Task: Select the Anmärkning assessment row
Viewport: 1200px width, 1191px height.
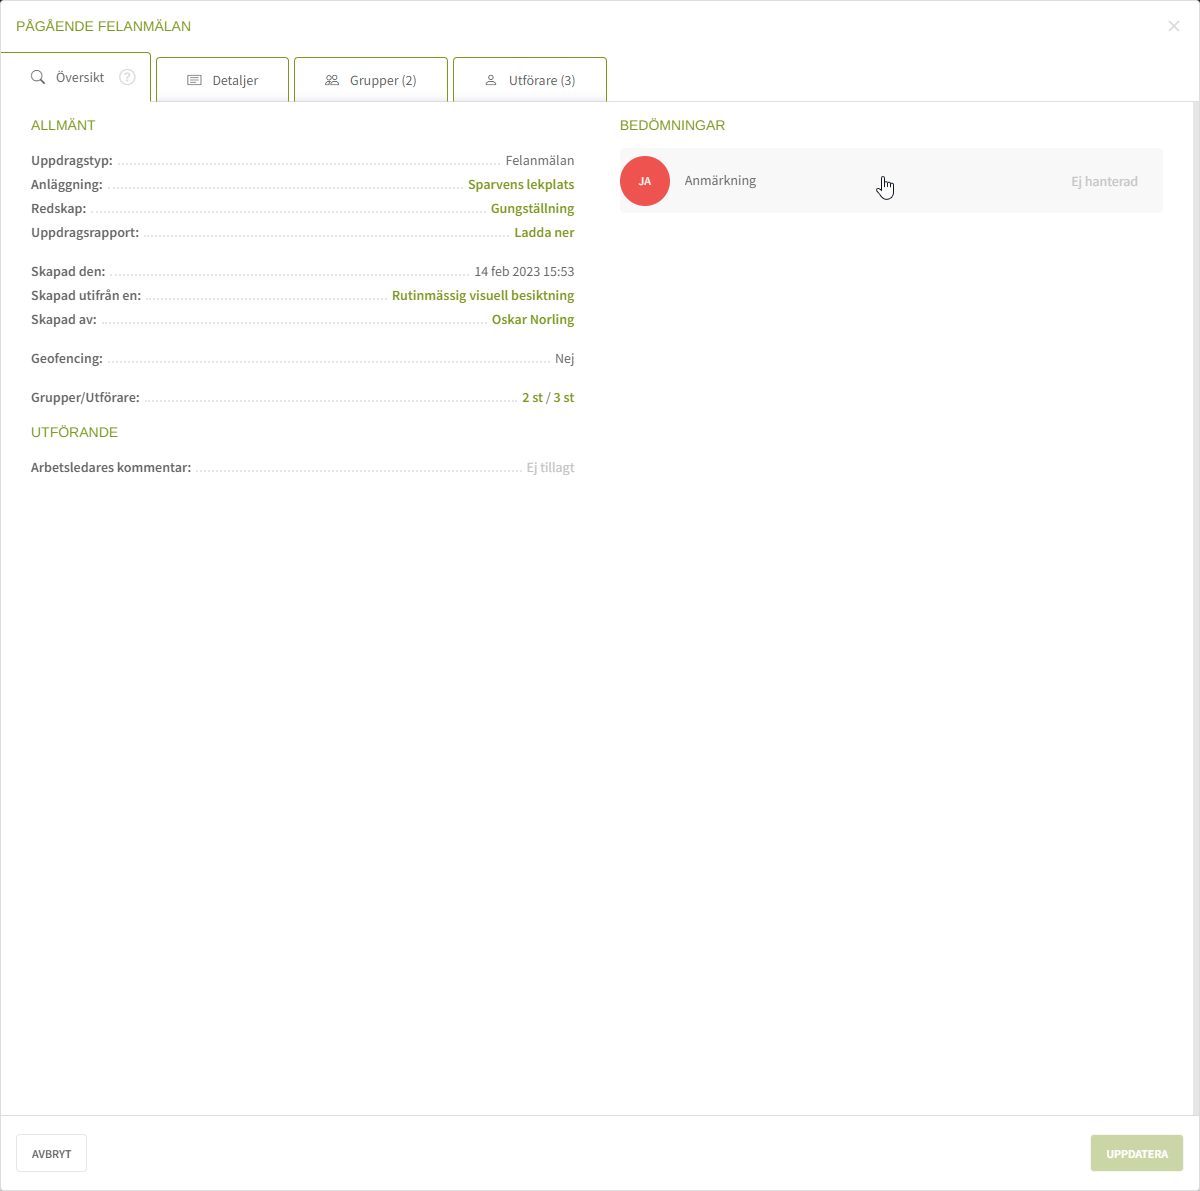Action: (x=890, y=181)
